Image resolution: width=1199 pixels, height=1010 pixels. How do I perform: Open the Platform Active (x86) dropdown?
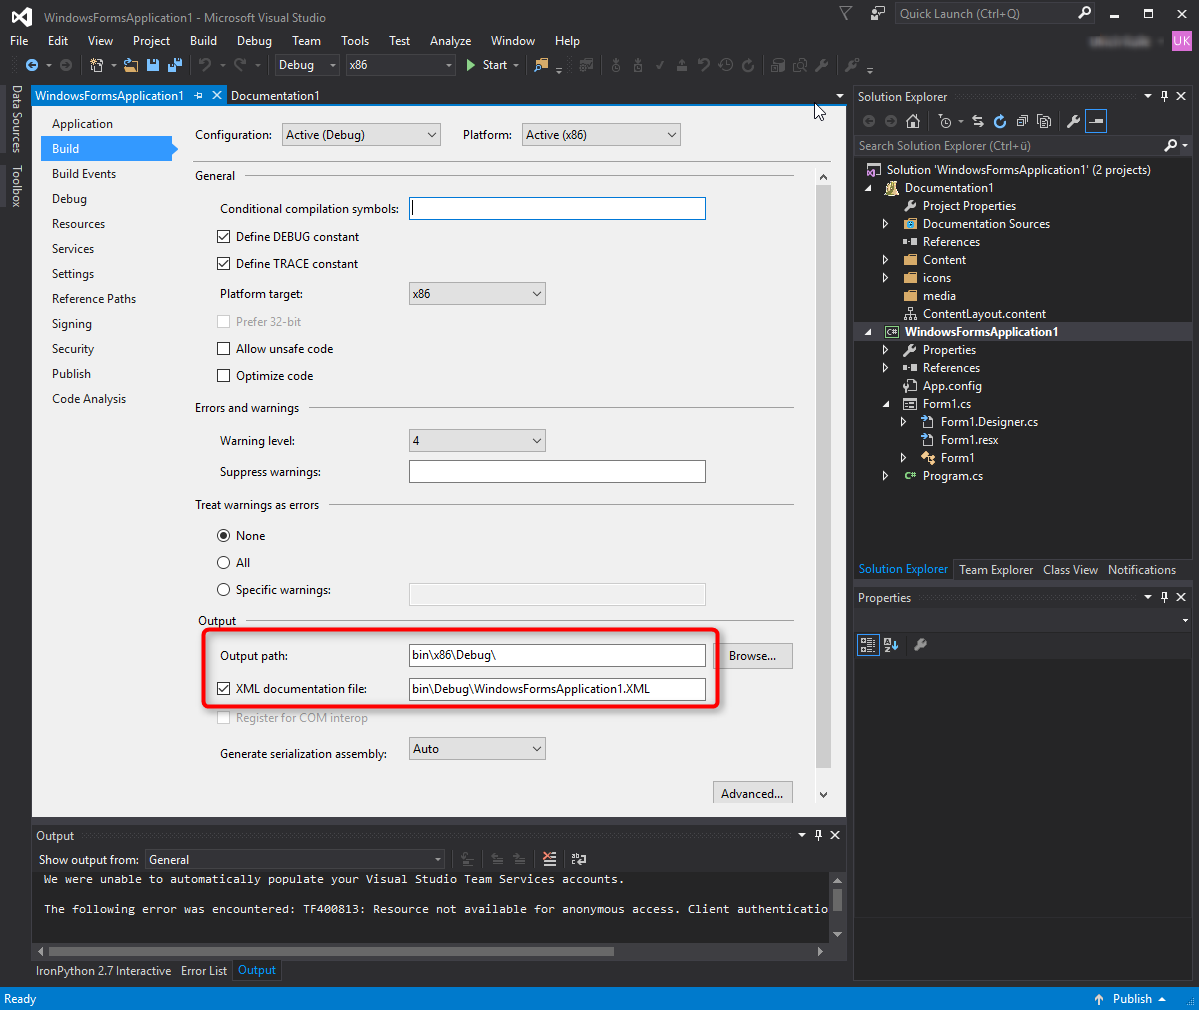tap(601, 135)
